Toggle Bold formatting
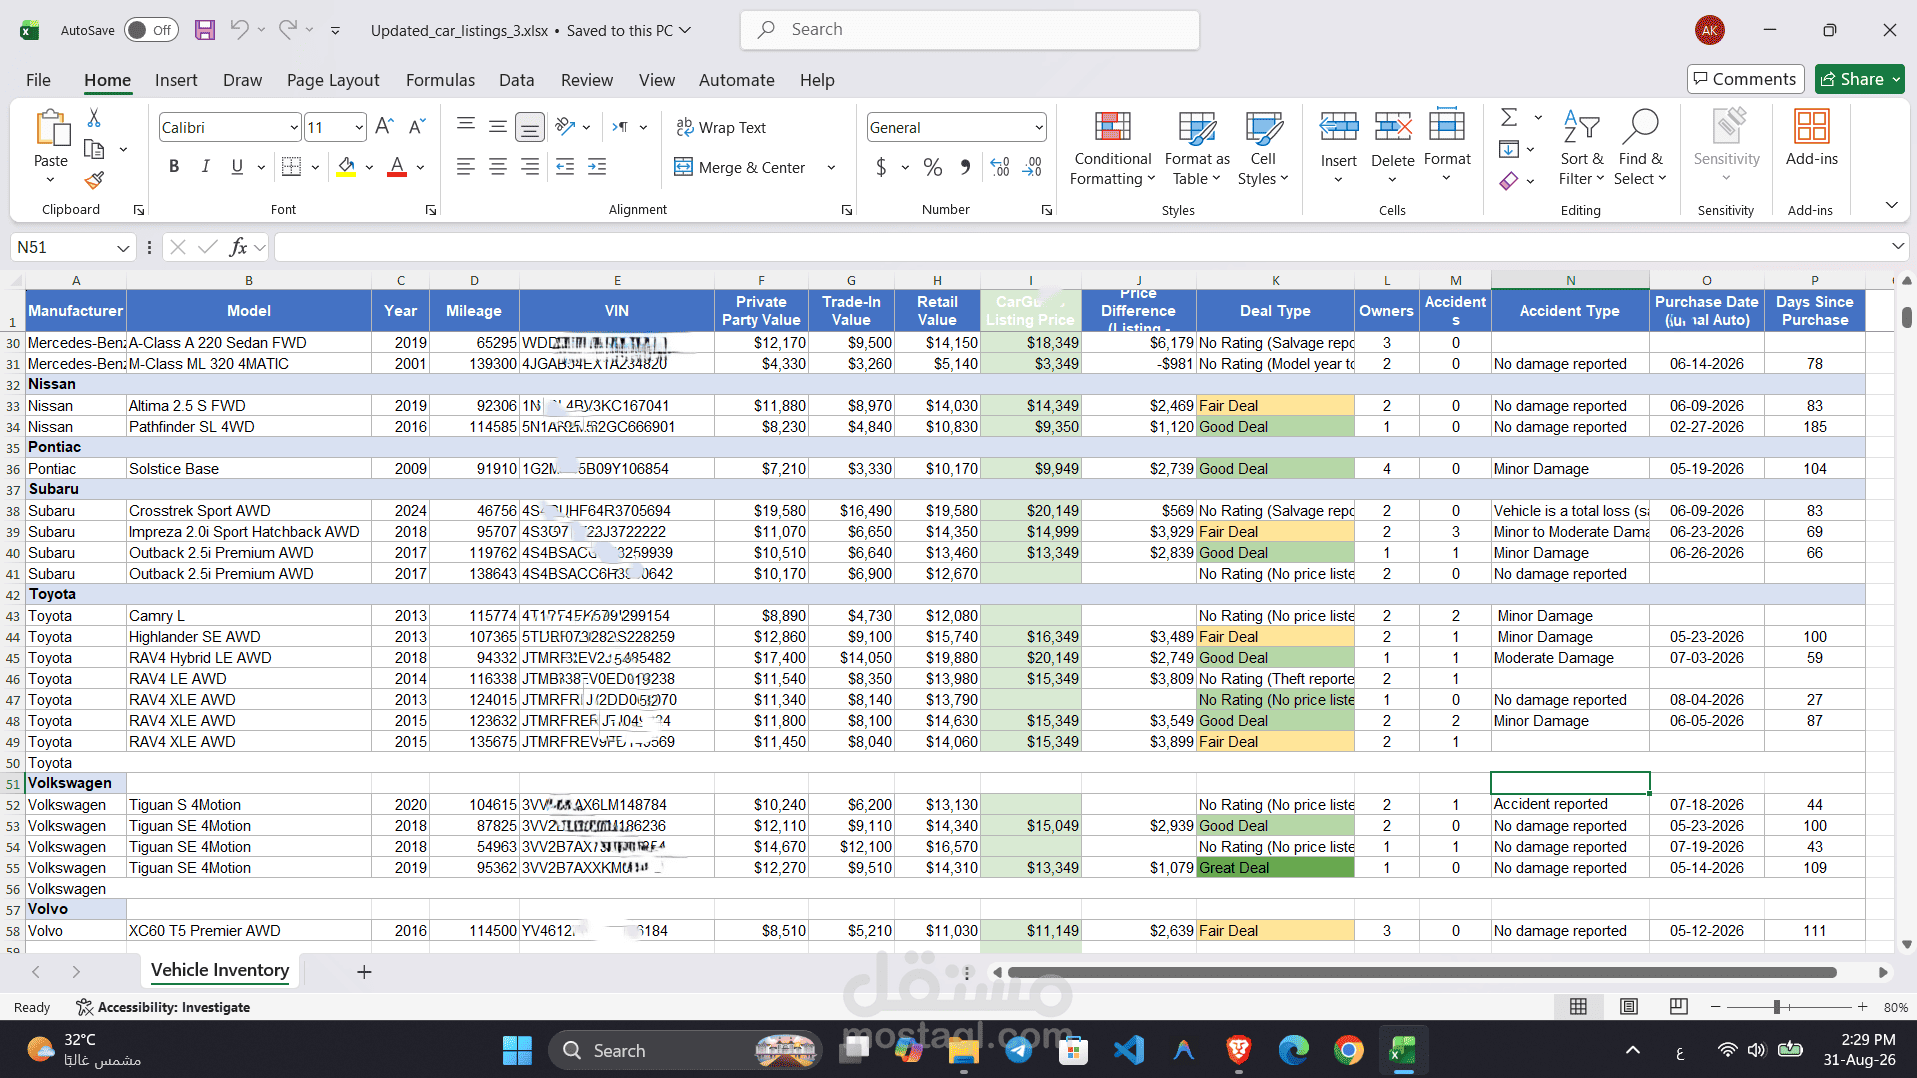This screenshot has height=1078, width=1917. tap(174, 167)
